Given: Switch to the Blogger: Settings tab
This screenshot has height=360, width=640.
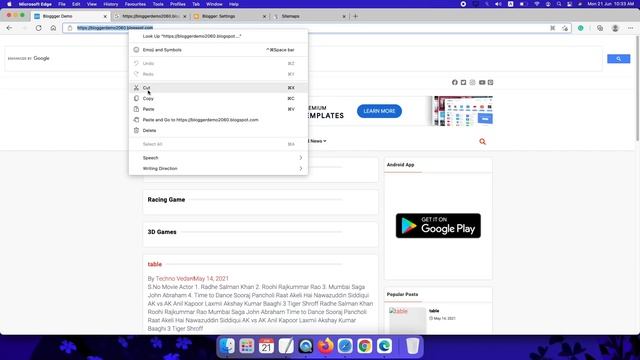Looking at the screenshot, I should tap(230, 16).
